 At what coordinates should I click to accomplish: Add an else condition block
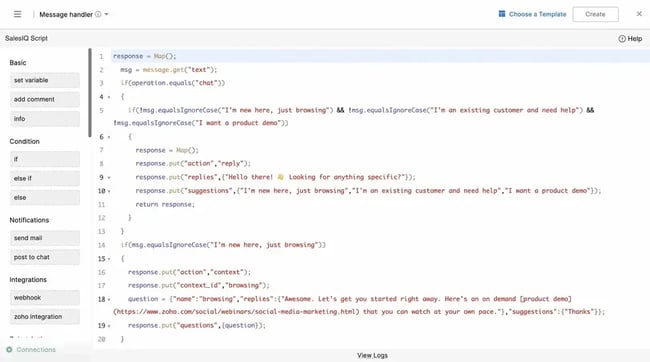click(45, 197)
